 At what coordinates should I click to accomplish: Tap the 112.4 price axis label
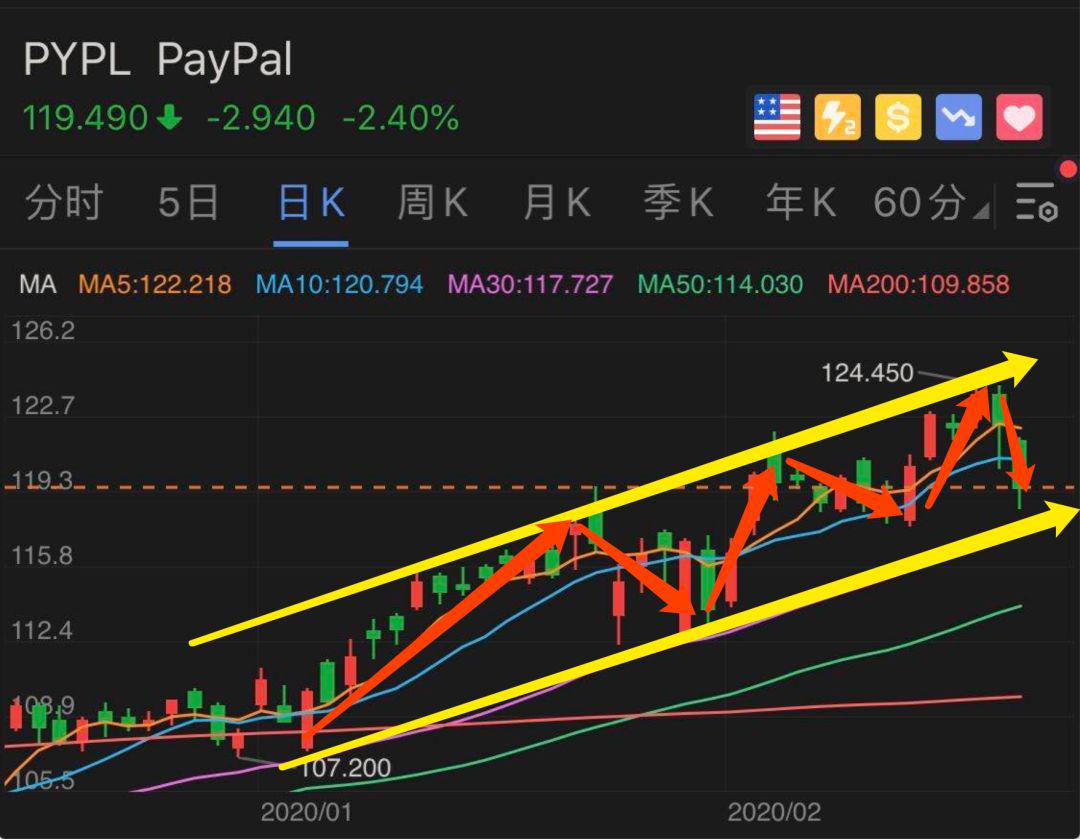click(42, 630)
